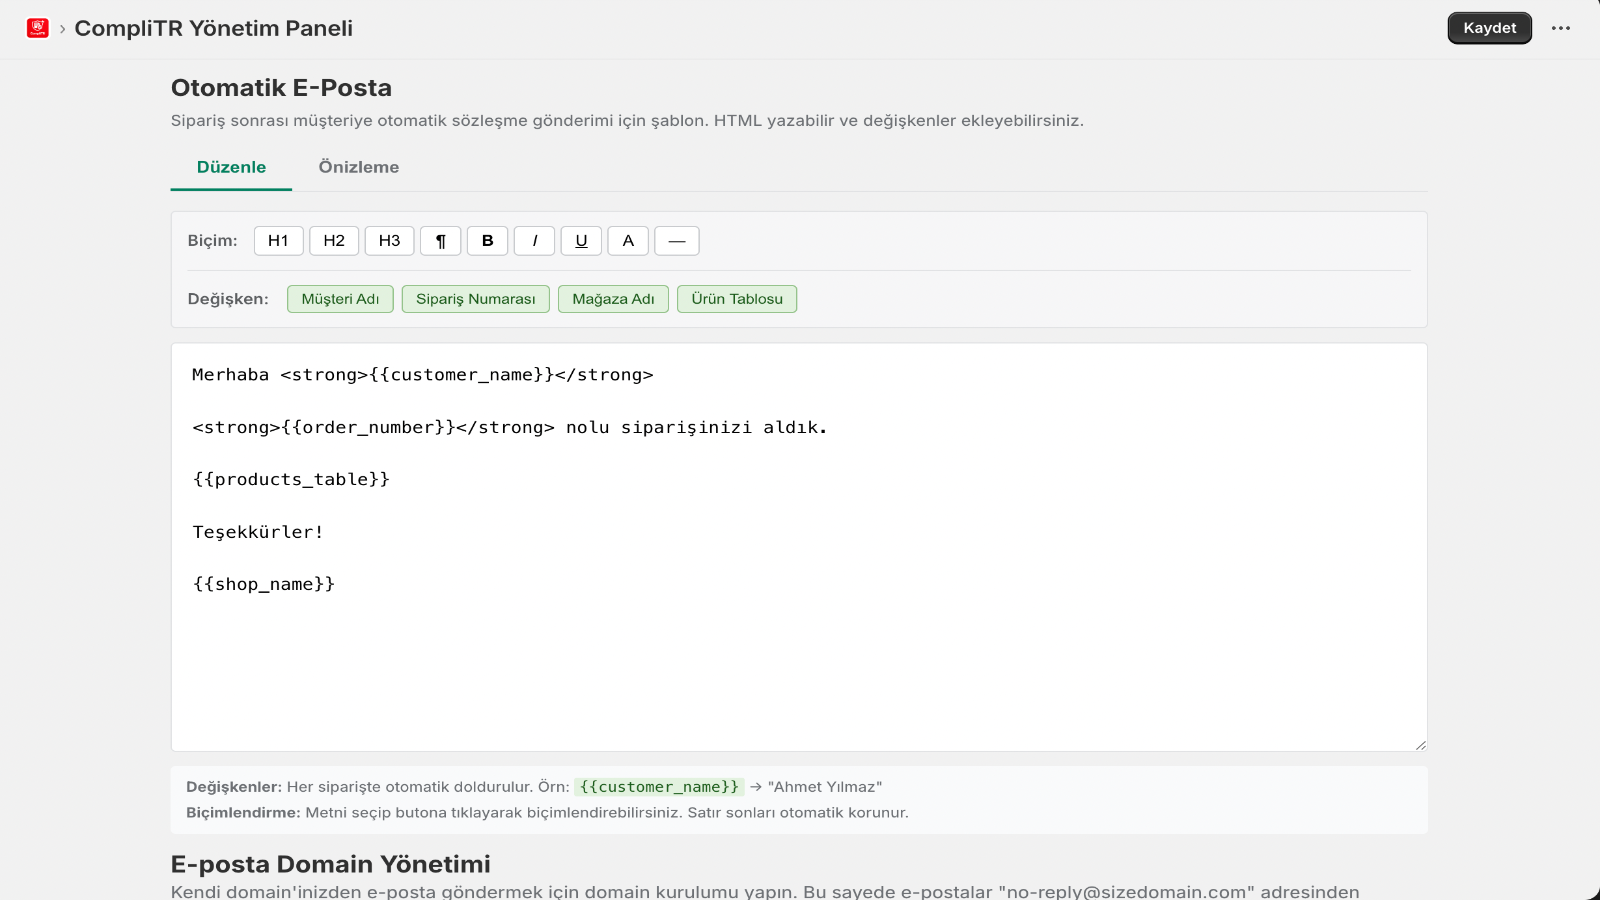
Task: Apply the H3 heading format
Action: [x=389, y=240]
